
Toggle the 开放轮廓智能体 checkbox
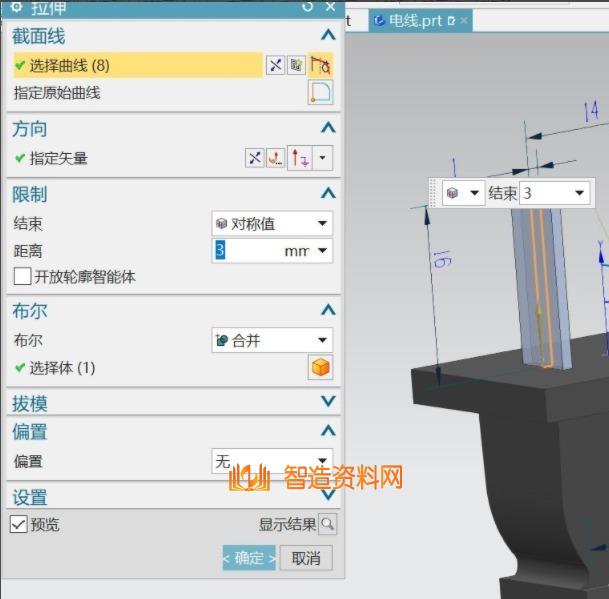[x=22, y=276]
